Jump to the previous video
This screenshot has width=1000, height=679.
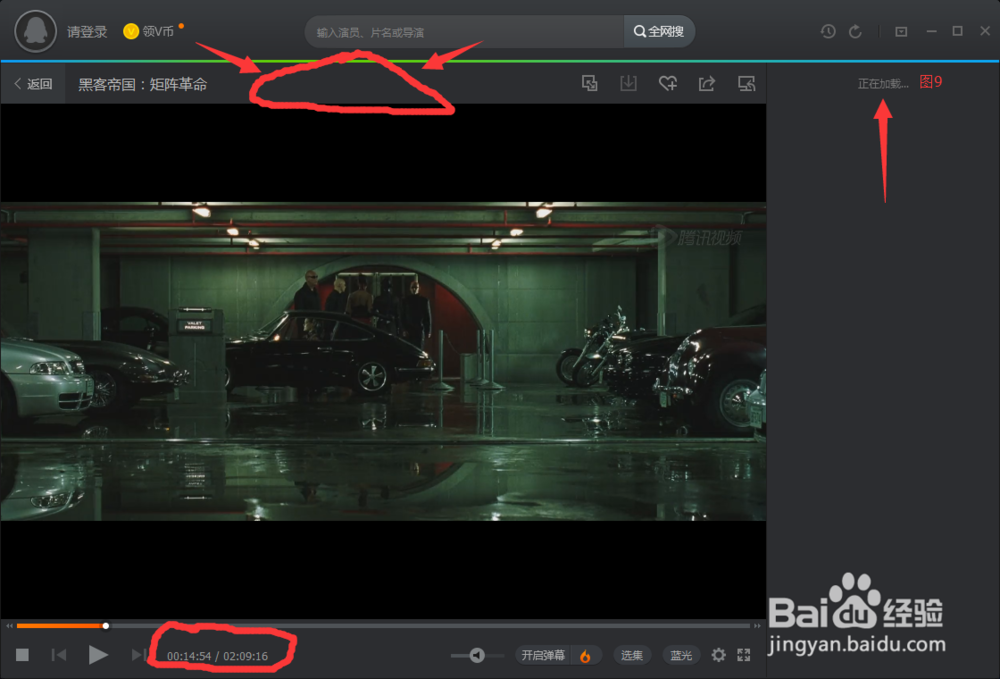point(59,655)
